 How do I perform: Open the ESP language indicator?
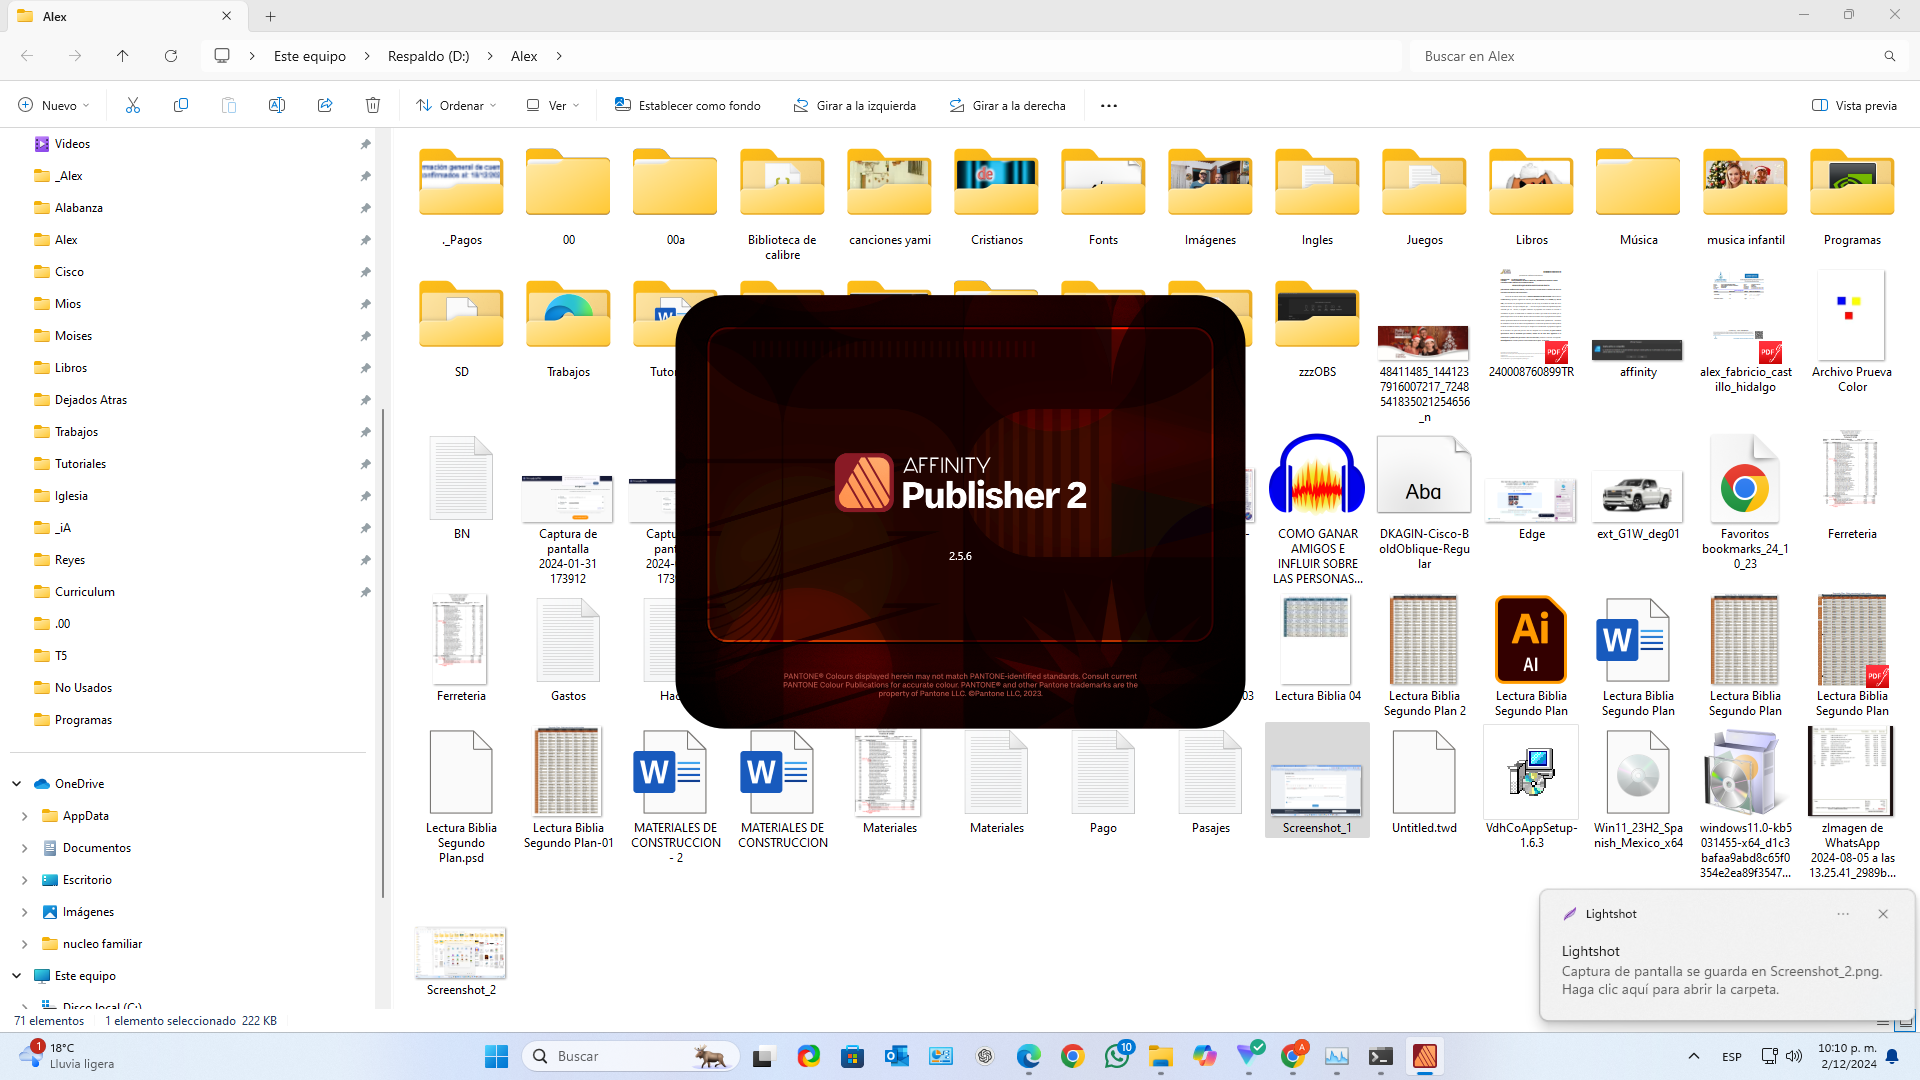(1732, 1056)
